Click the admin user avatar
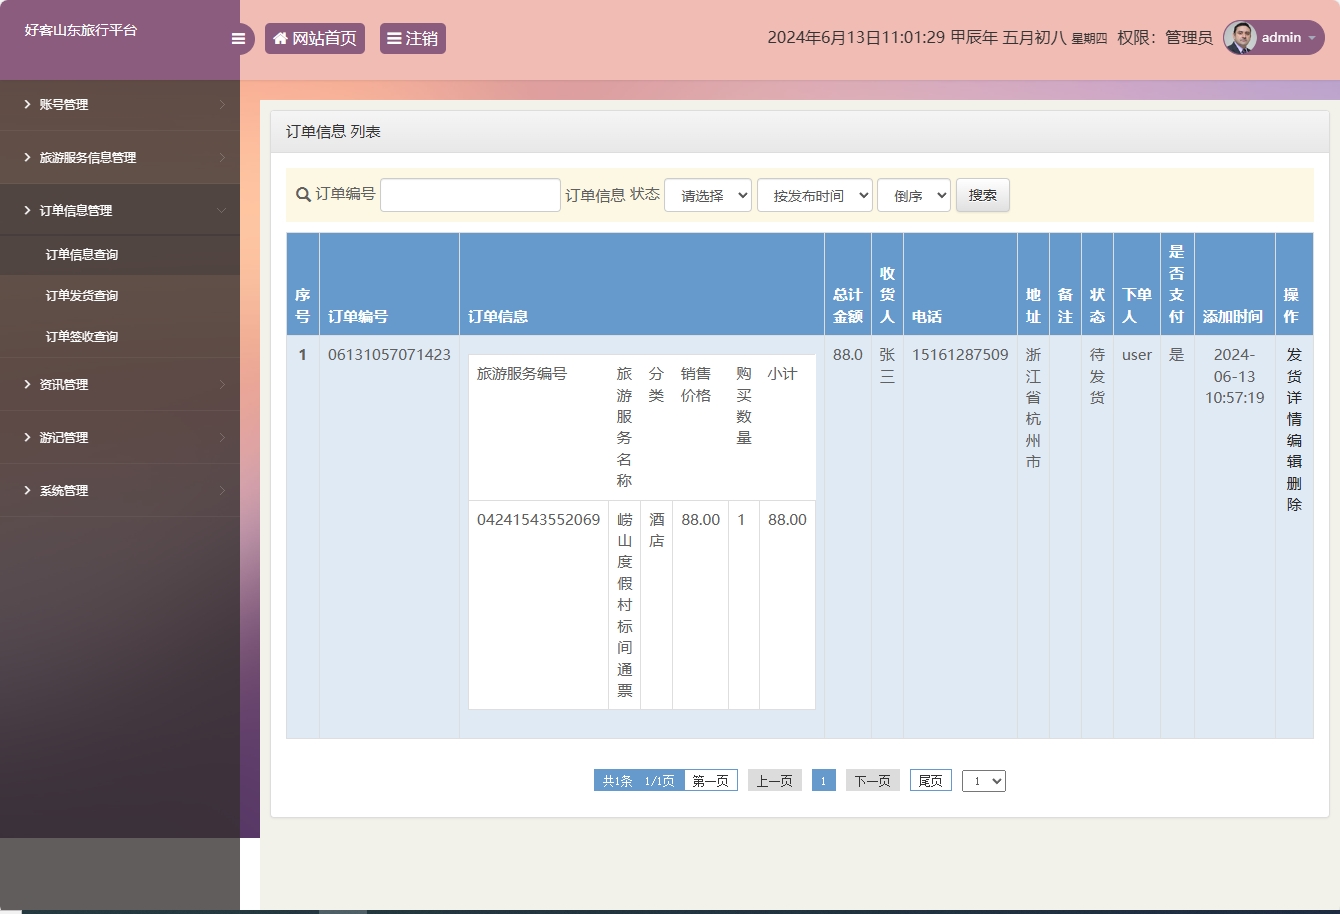The width and height of the screenshot is (1340, 914). tap(1240, 38)
